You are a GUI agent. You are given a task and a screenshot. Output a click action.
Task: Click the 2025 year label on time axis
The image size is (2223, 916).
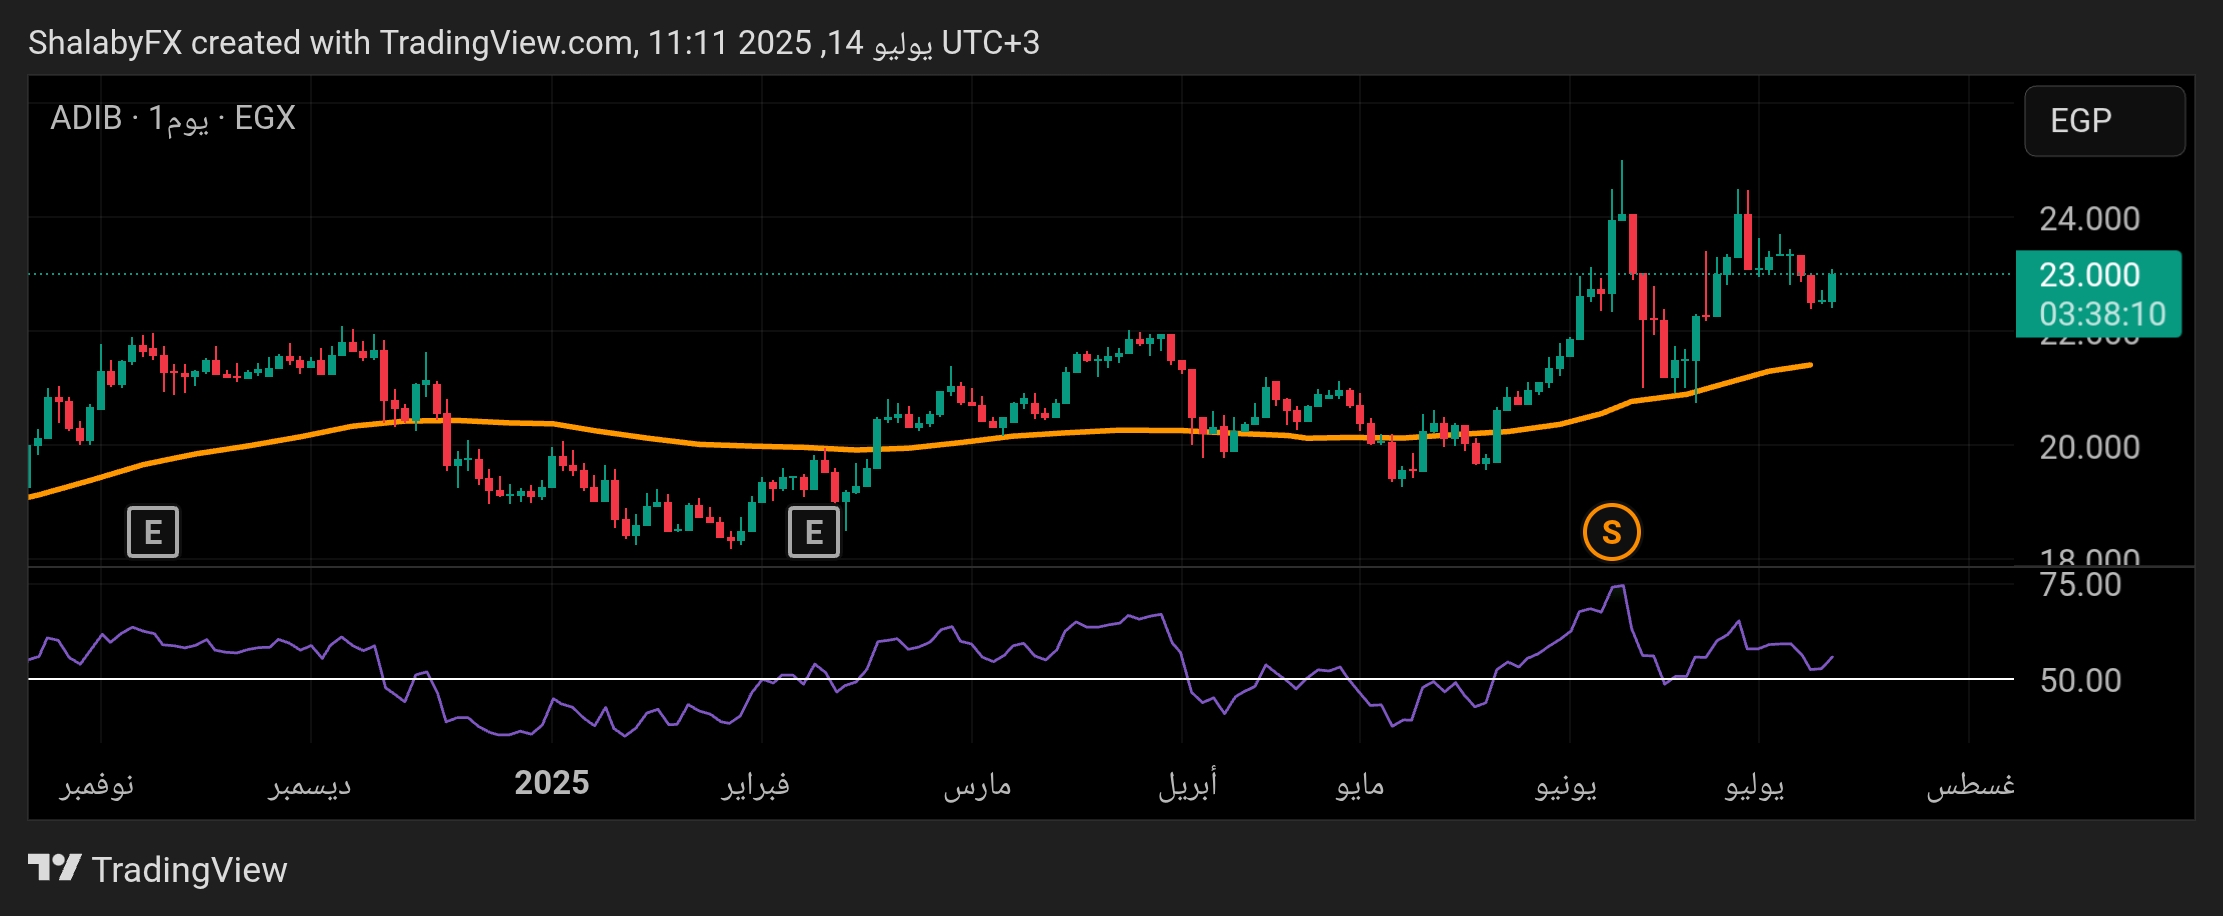click(552, 782)
